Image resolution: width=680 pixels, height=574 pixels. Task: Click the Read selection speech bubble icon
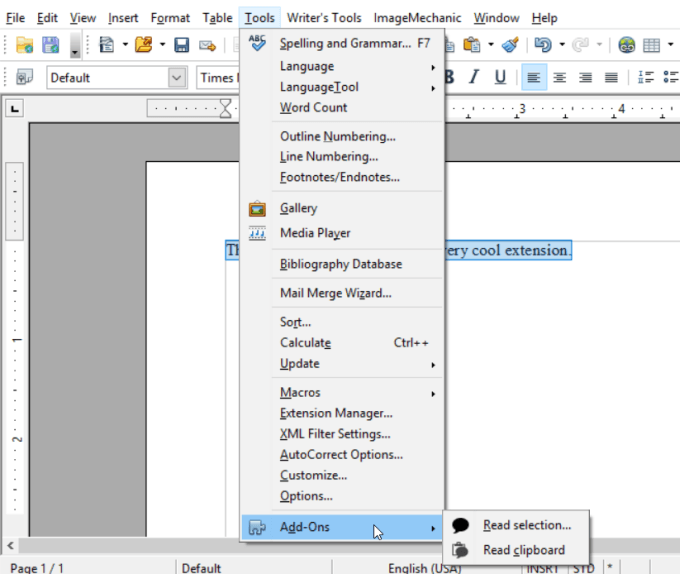point(460,525)
